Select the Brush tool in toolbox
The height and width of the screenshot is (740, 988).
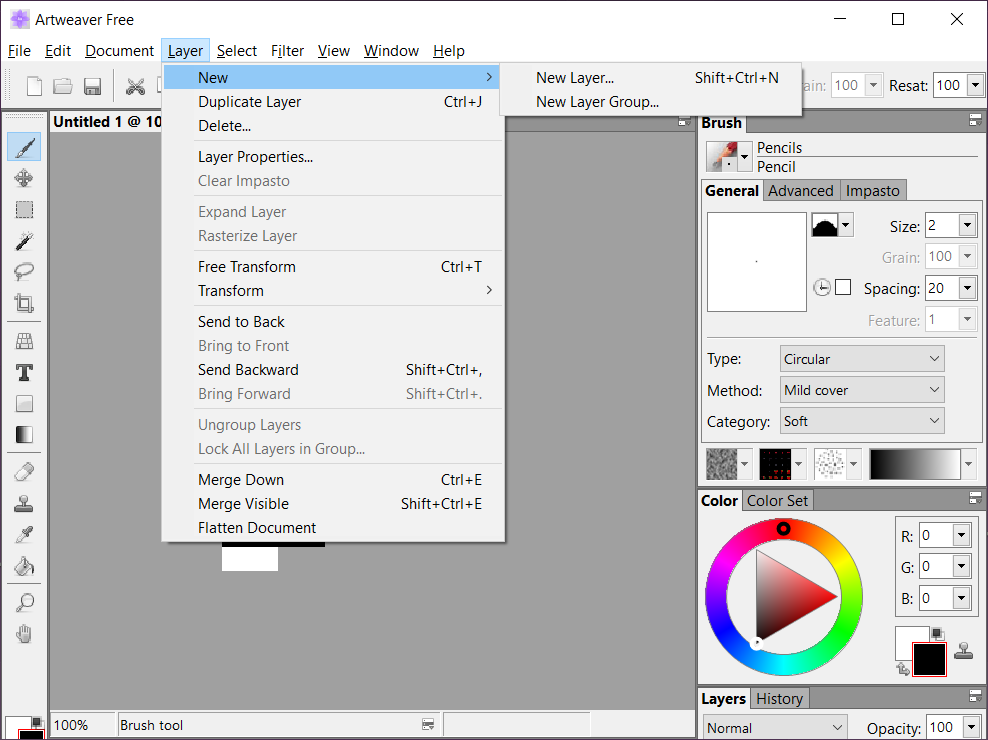click(x=24, y=147)
